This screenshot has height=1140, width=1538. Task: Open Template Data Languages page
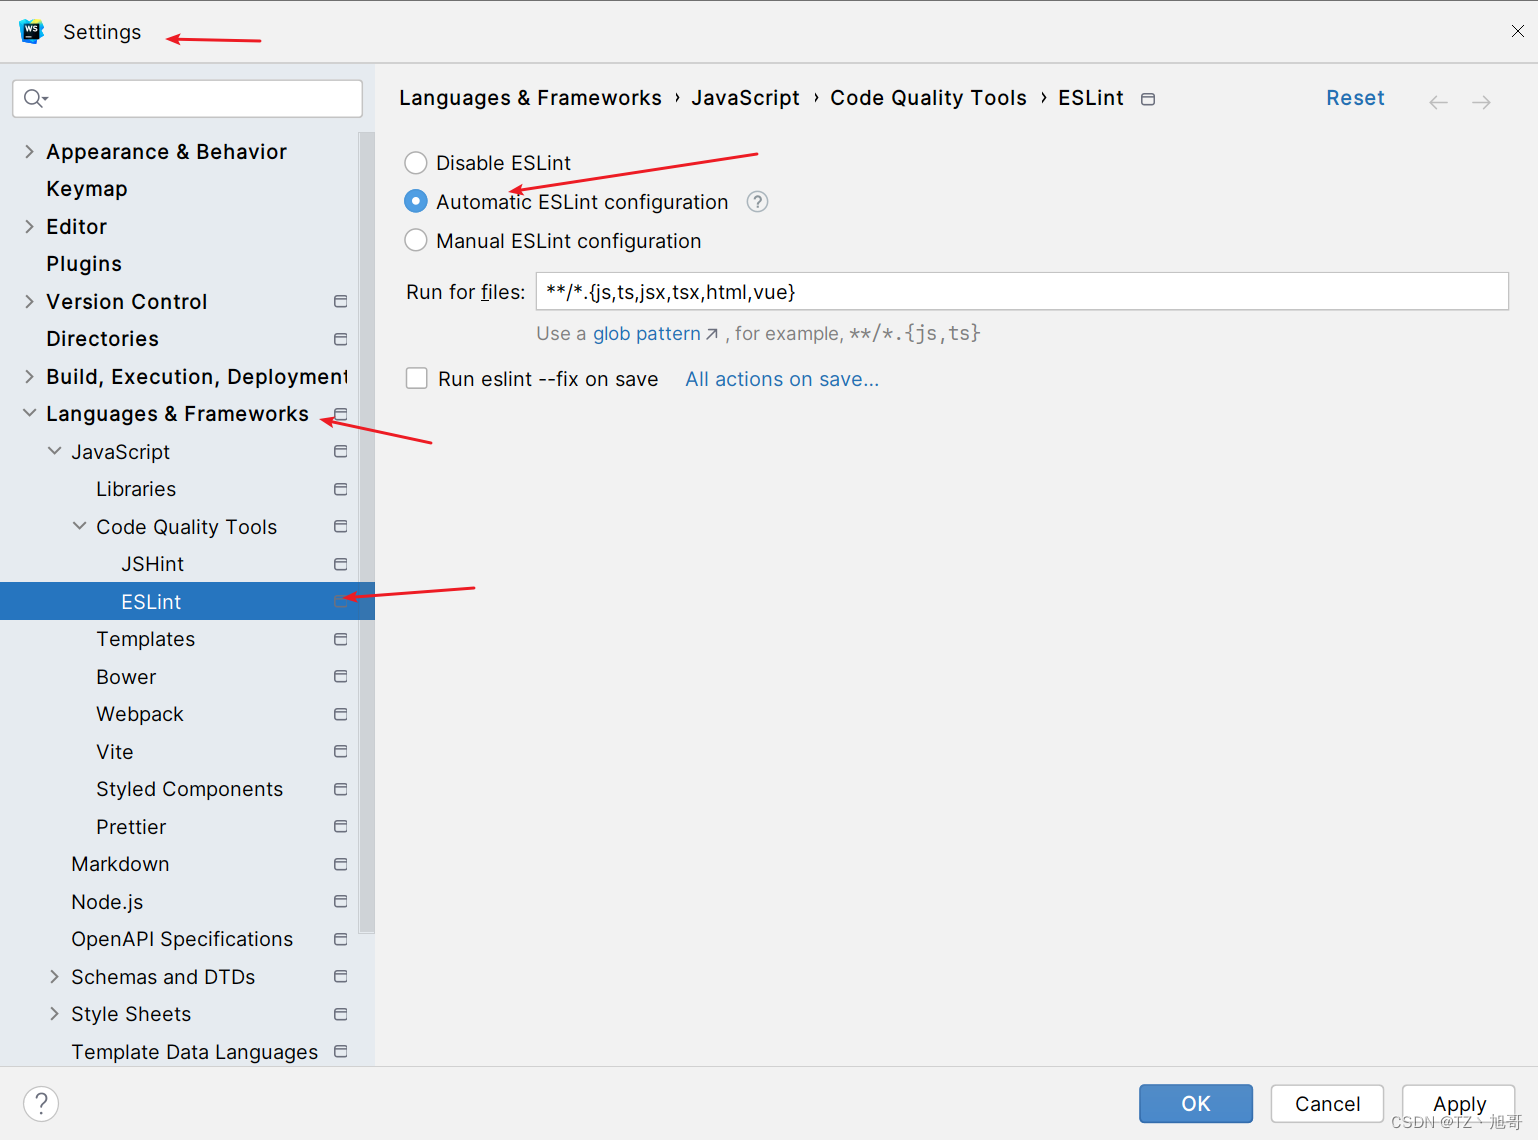[x=195, y=1052]
